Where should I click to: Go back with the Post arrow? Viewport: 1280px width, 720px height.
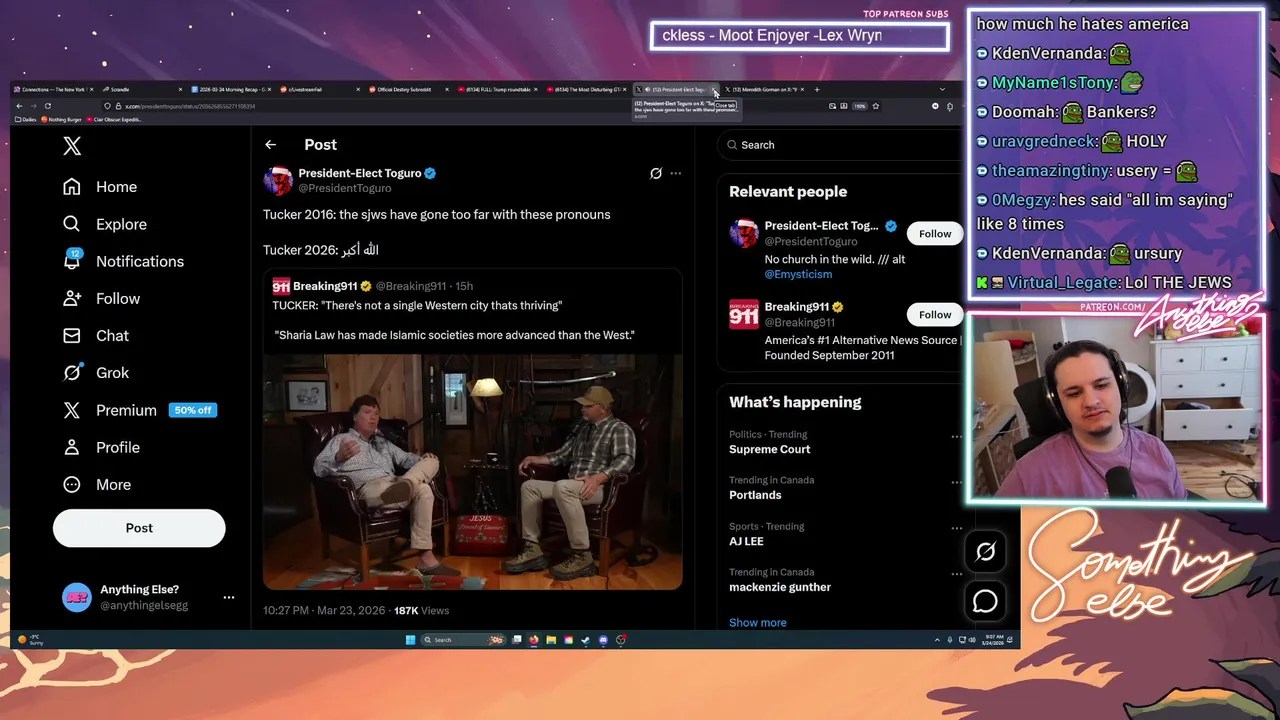point(270,145)
